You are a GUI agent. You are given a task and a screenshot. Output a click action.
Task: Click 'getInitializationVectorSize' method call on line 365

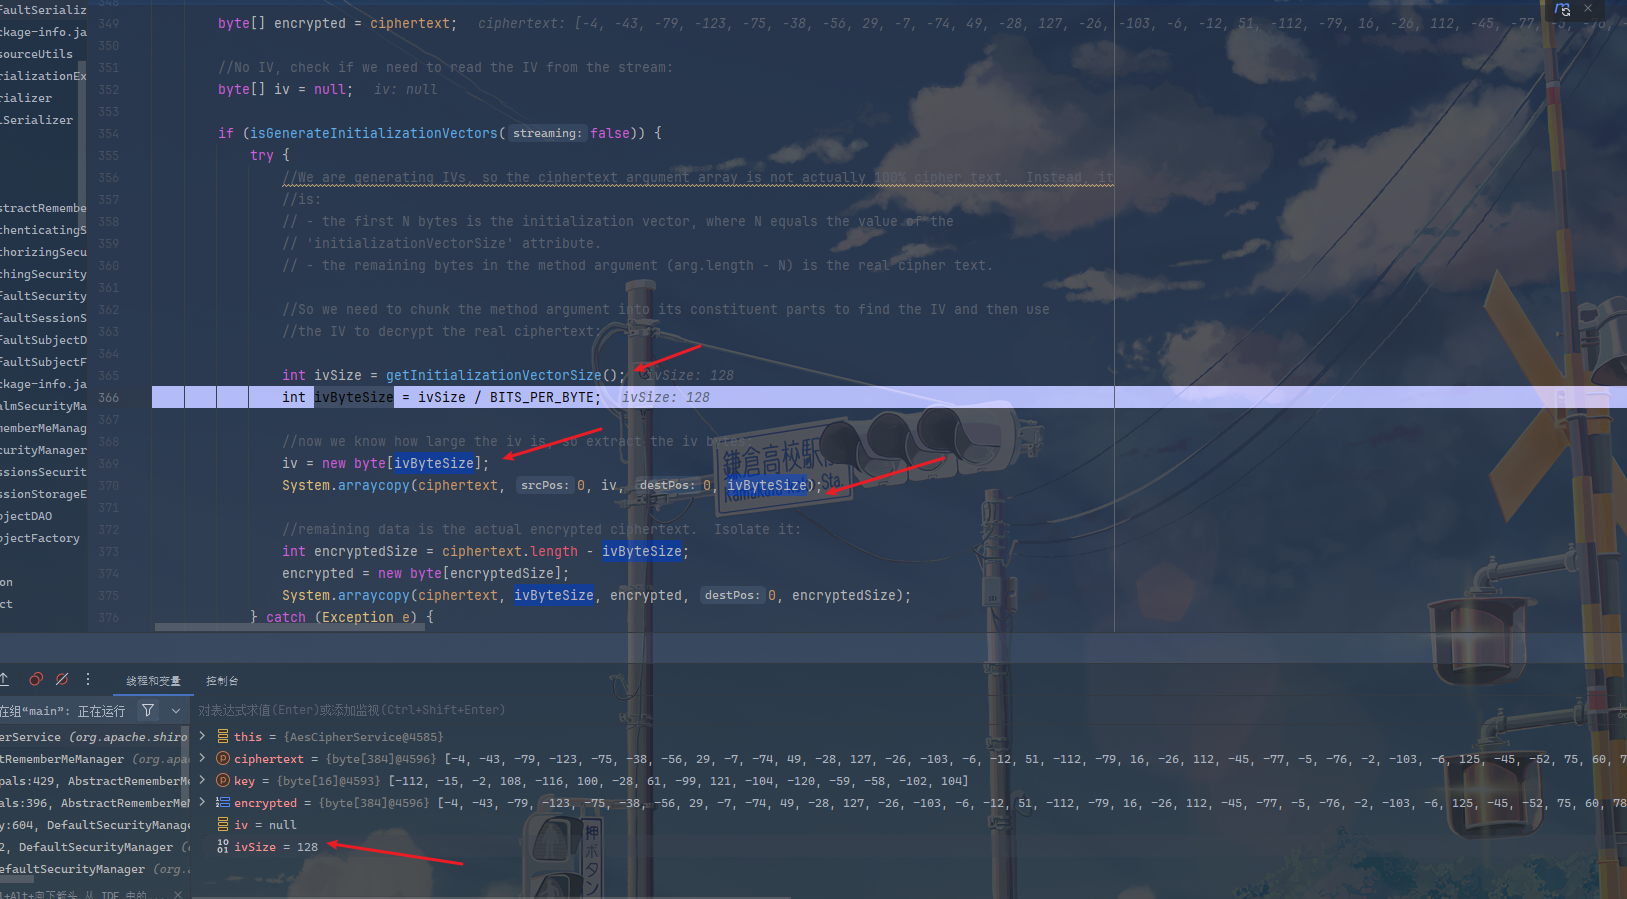pos(494,375)
